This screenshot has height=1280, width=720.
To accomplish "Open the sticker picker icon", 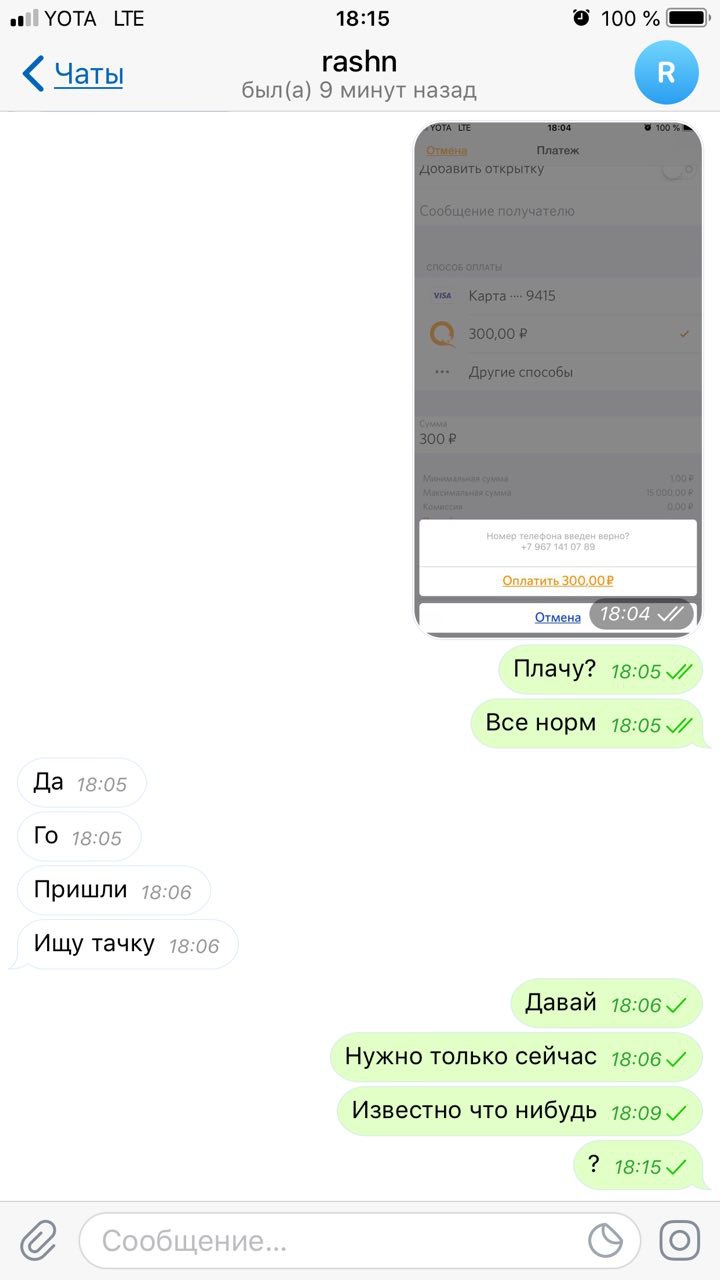I will 605,1241.
